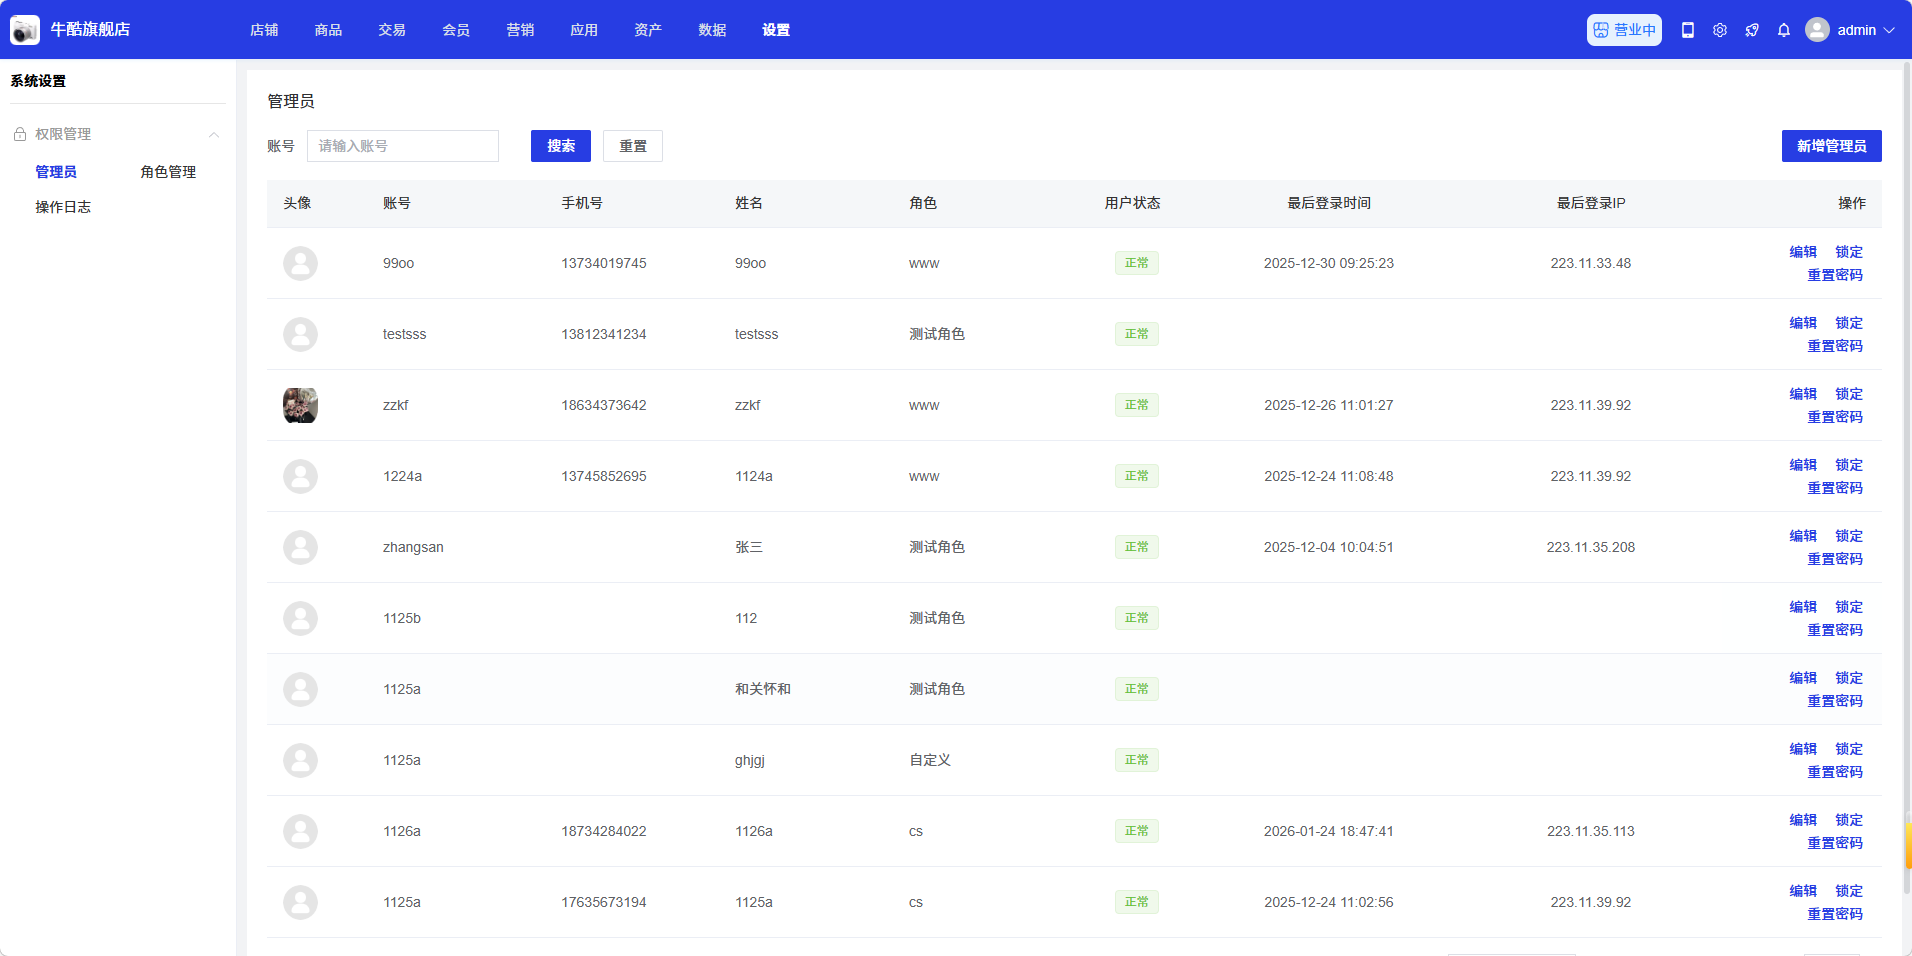
Task: Go to the 营销 top menu
Action: pos(520,30)
